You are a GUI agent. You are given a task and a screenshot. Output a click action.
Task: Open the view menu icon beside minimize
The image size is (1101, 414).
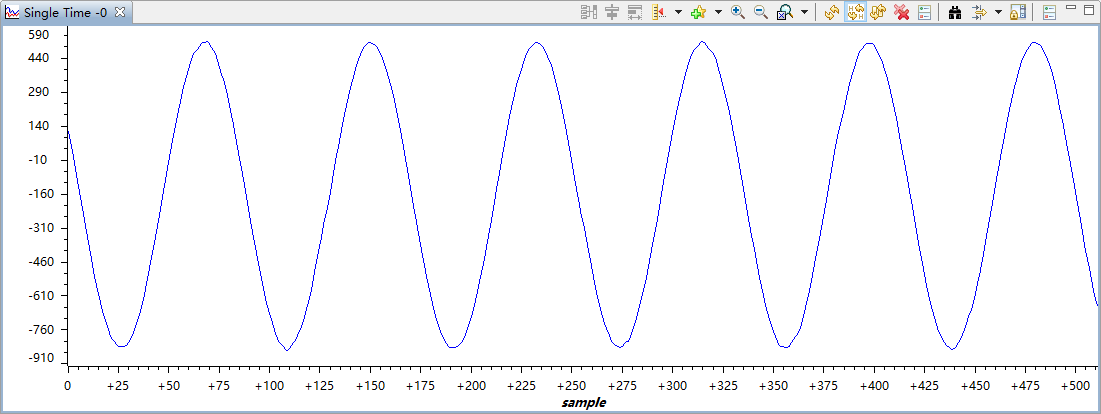pyautogui.click(x=1049, y=12)
